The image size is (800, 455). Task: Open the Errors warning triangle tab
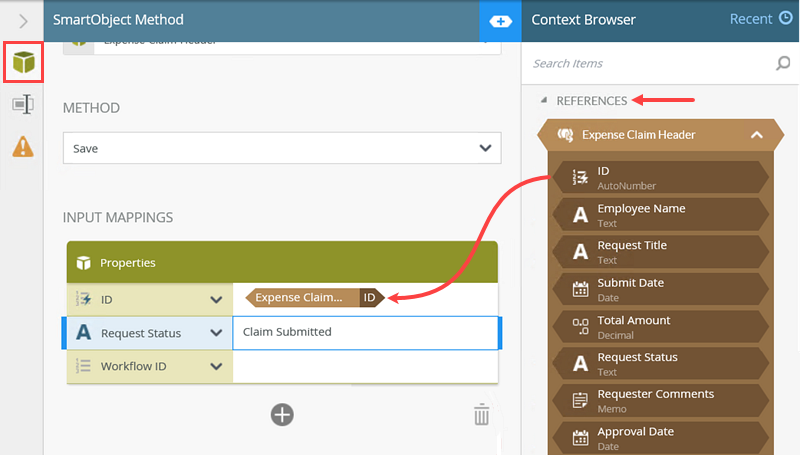(x=23, y=147)
